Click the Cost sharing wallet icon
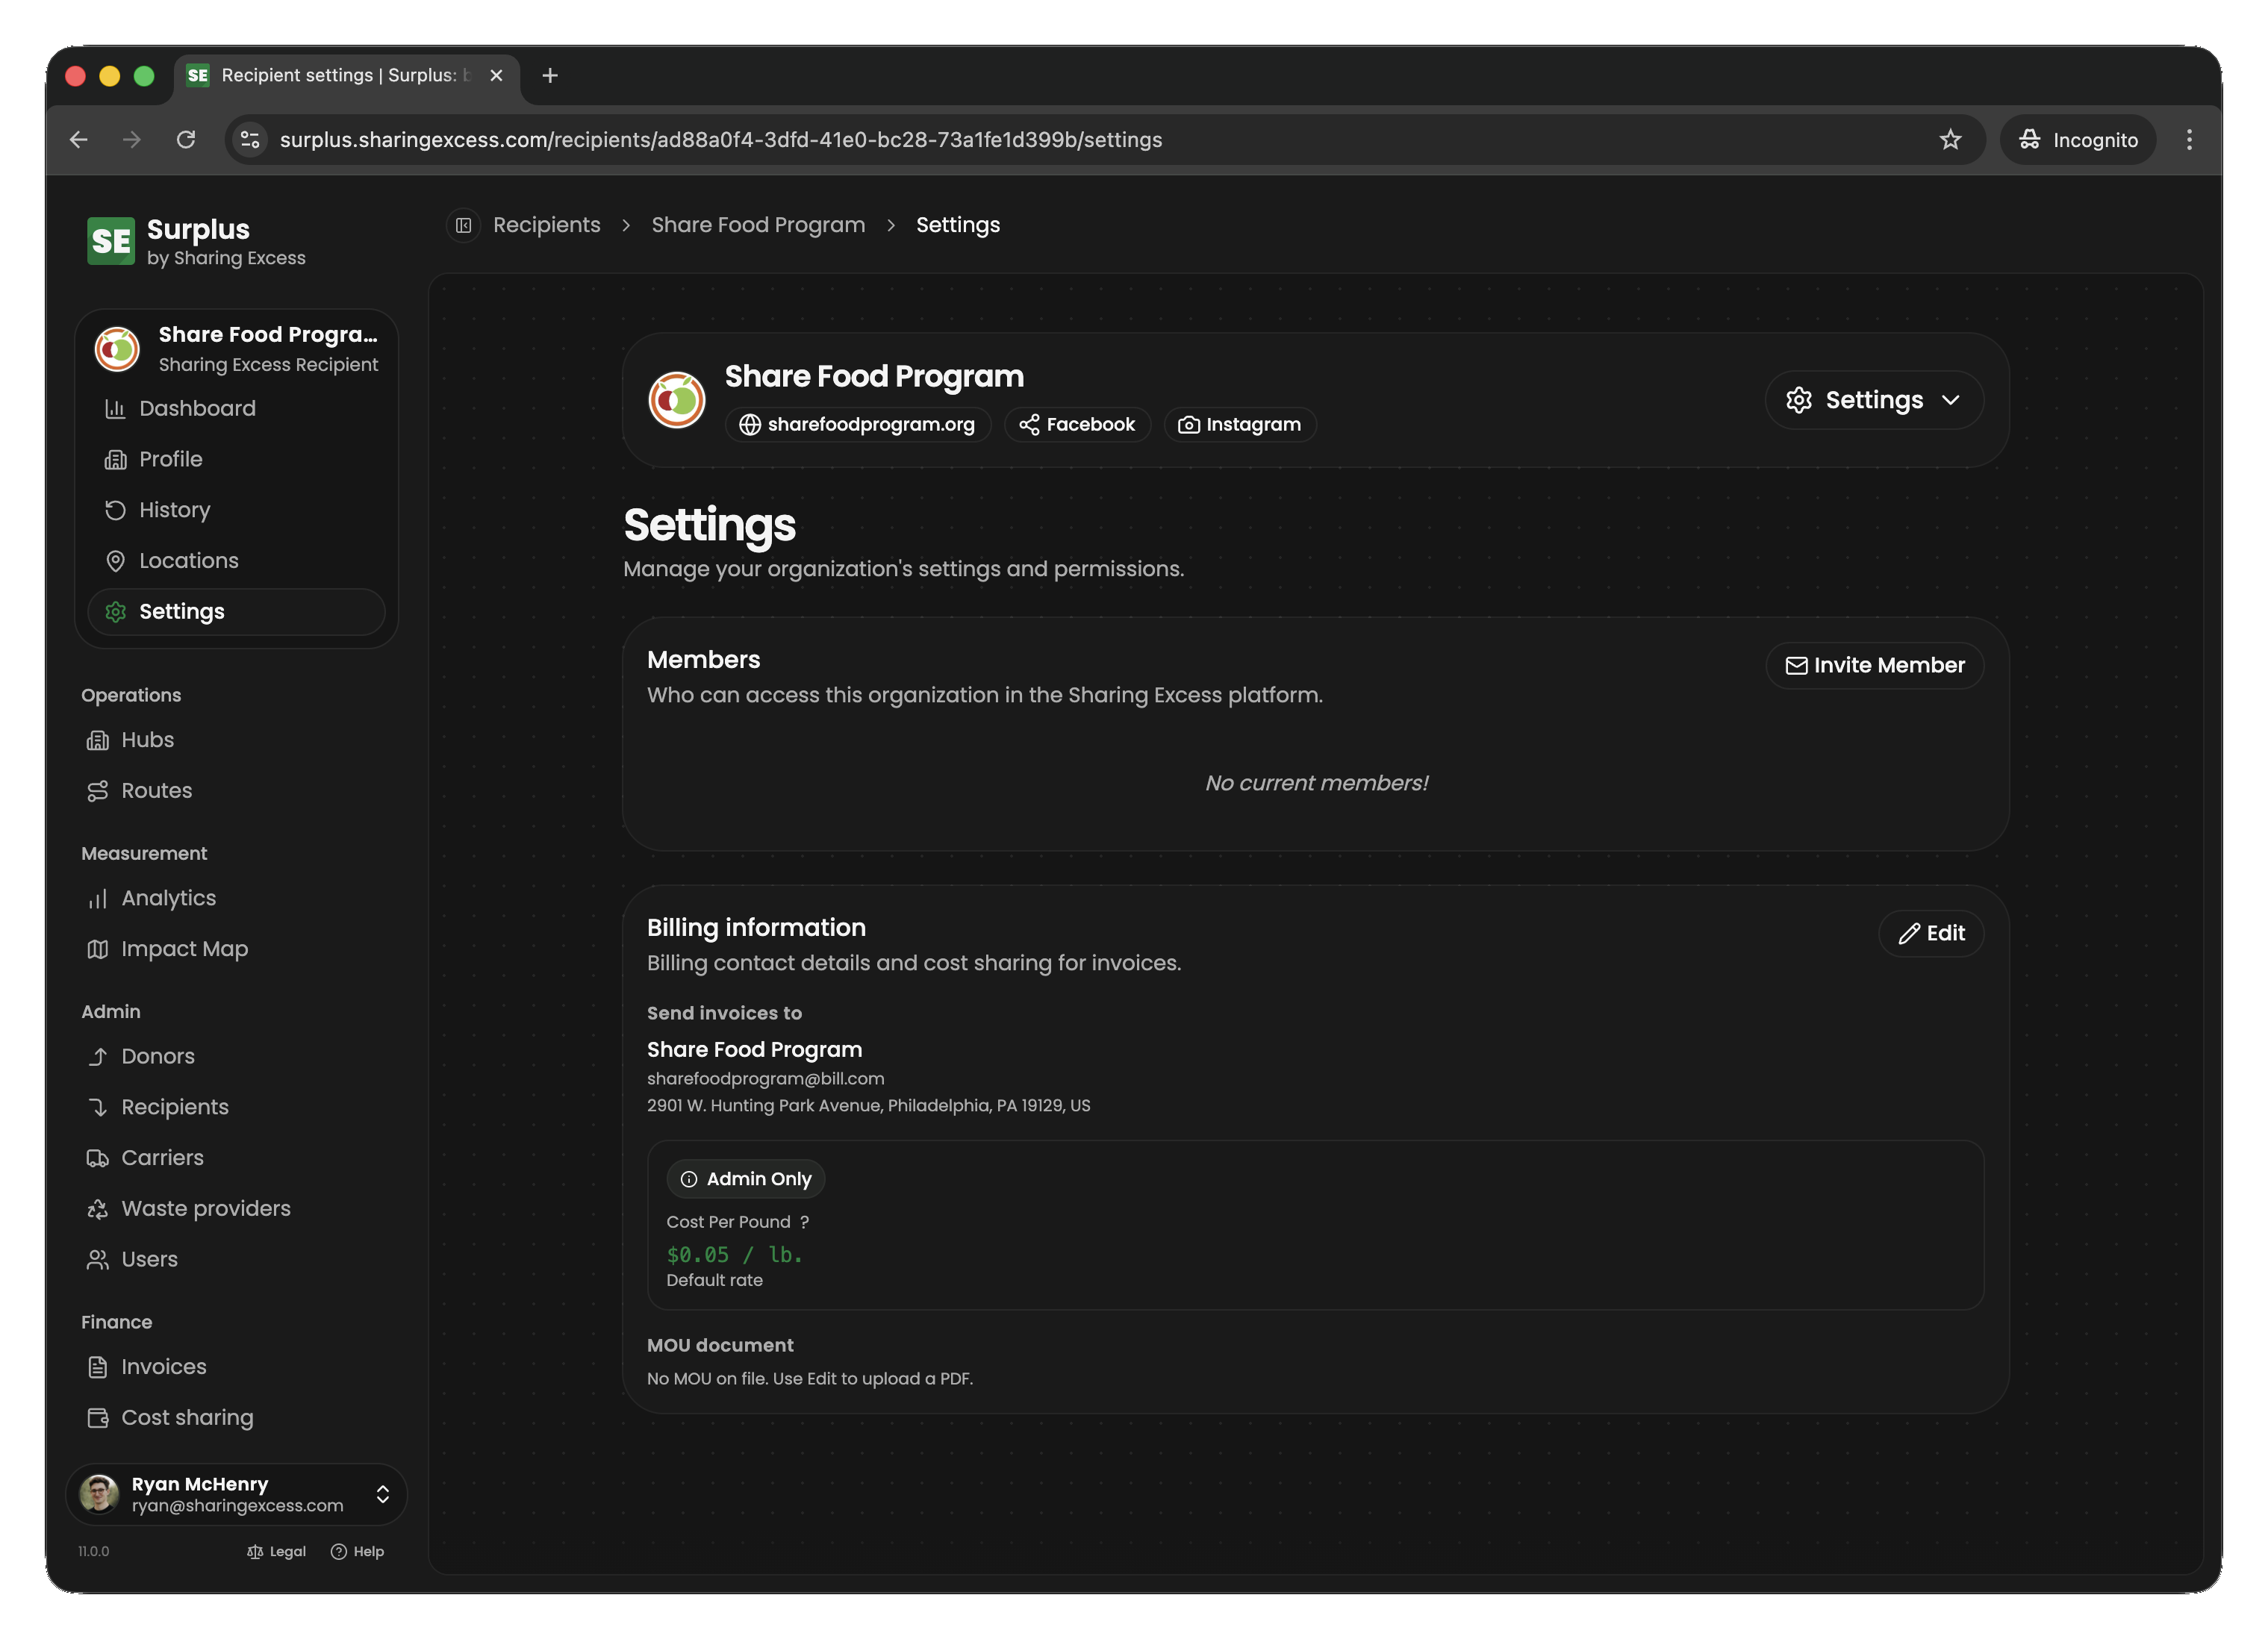Viewport: 2268px width, 1639px height. (x=97, y=1418)
